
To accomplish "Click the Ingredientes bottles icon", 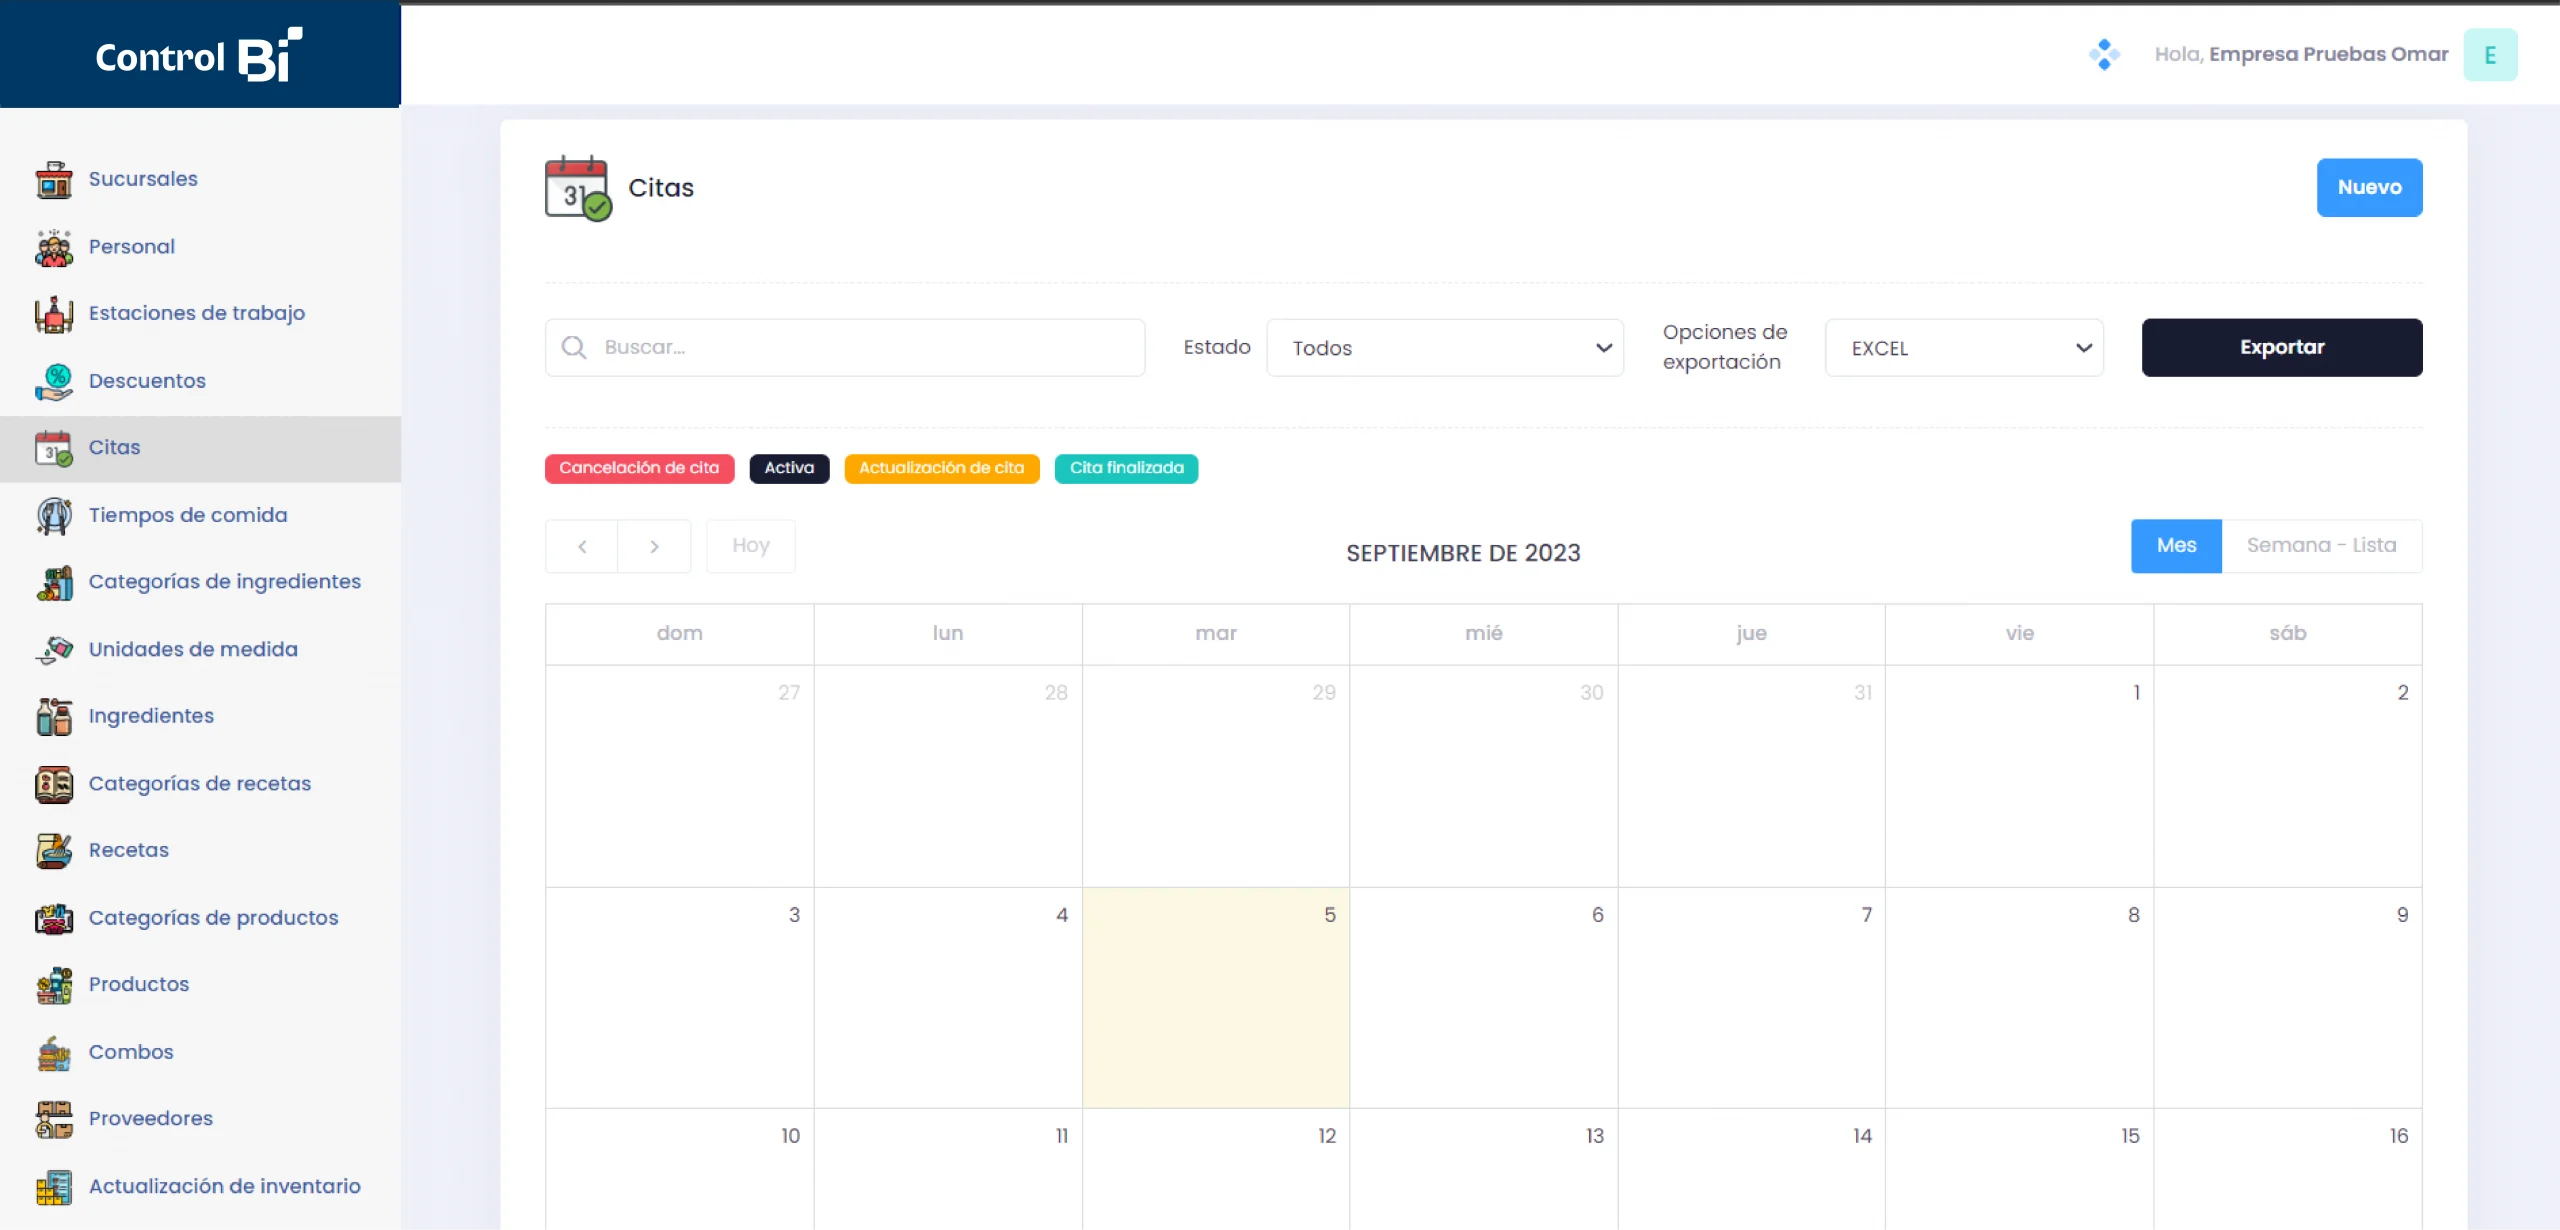I will pos(54,717).
